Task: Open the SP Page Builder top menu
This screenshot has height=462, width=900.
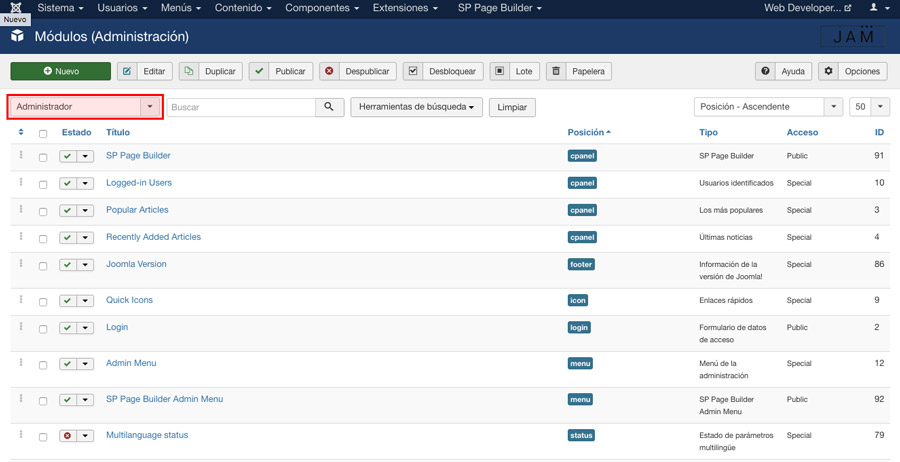Action: pyautogui.click(x=499, y=8)
